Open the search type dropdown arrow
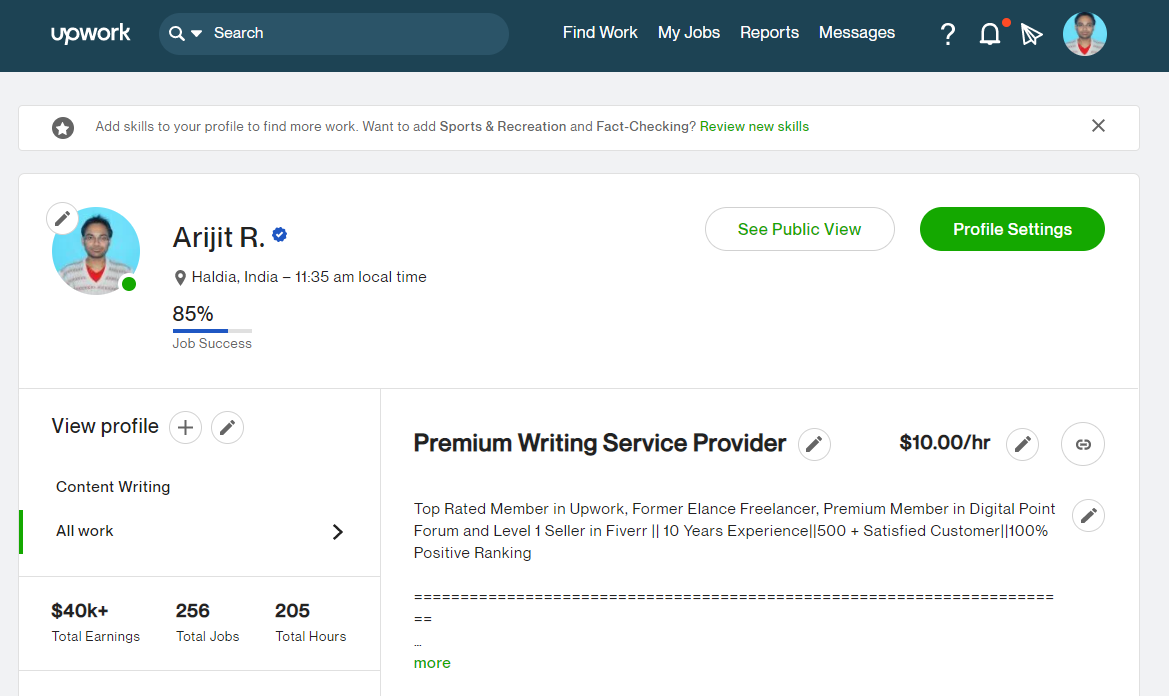The width and height of the screenshot is (1169, 696). (x=196, y=34)
